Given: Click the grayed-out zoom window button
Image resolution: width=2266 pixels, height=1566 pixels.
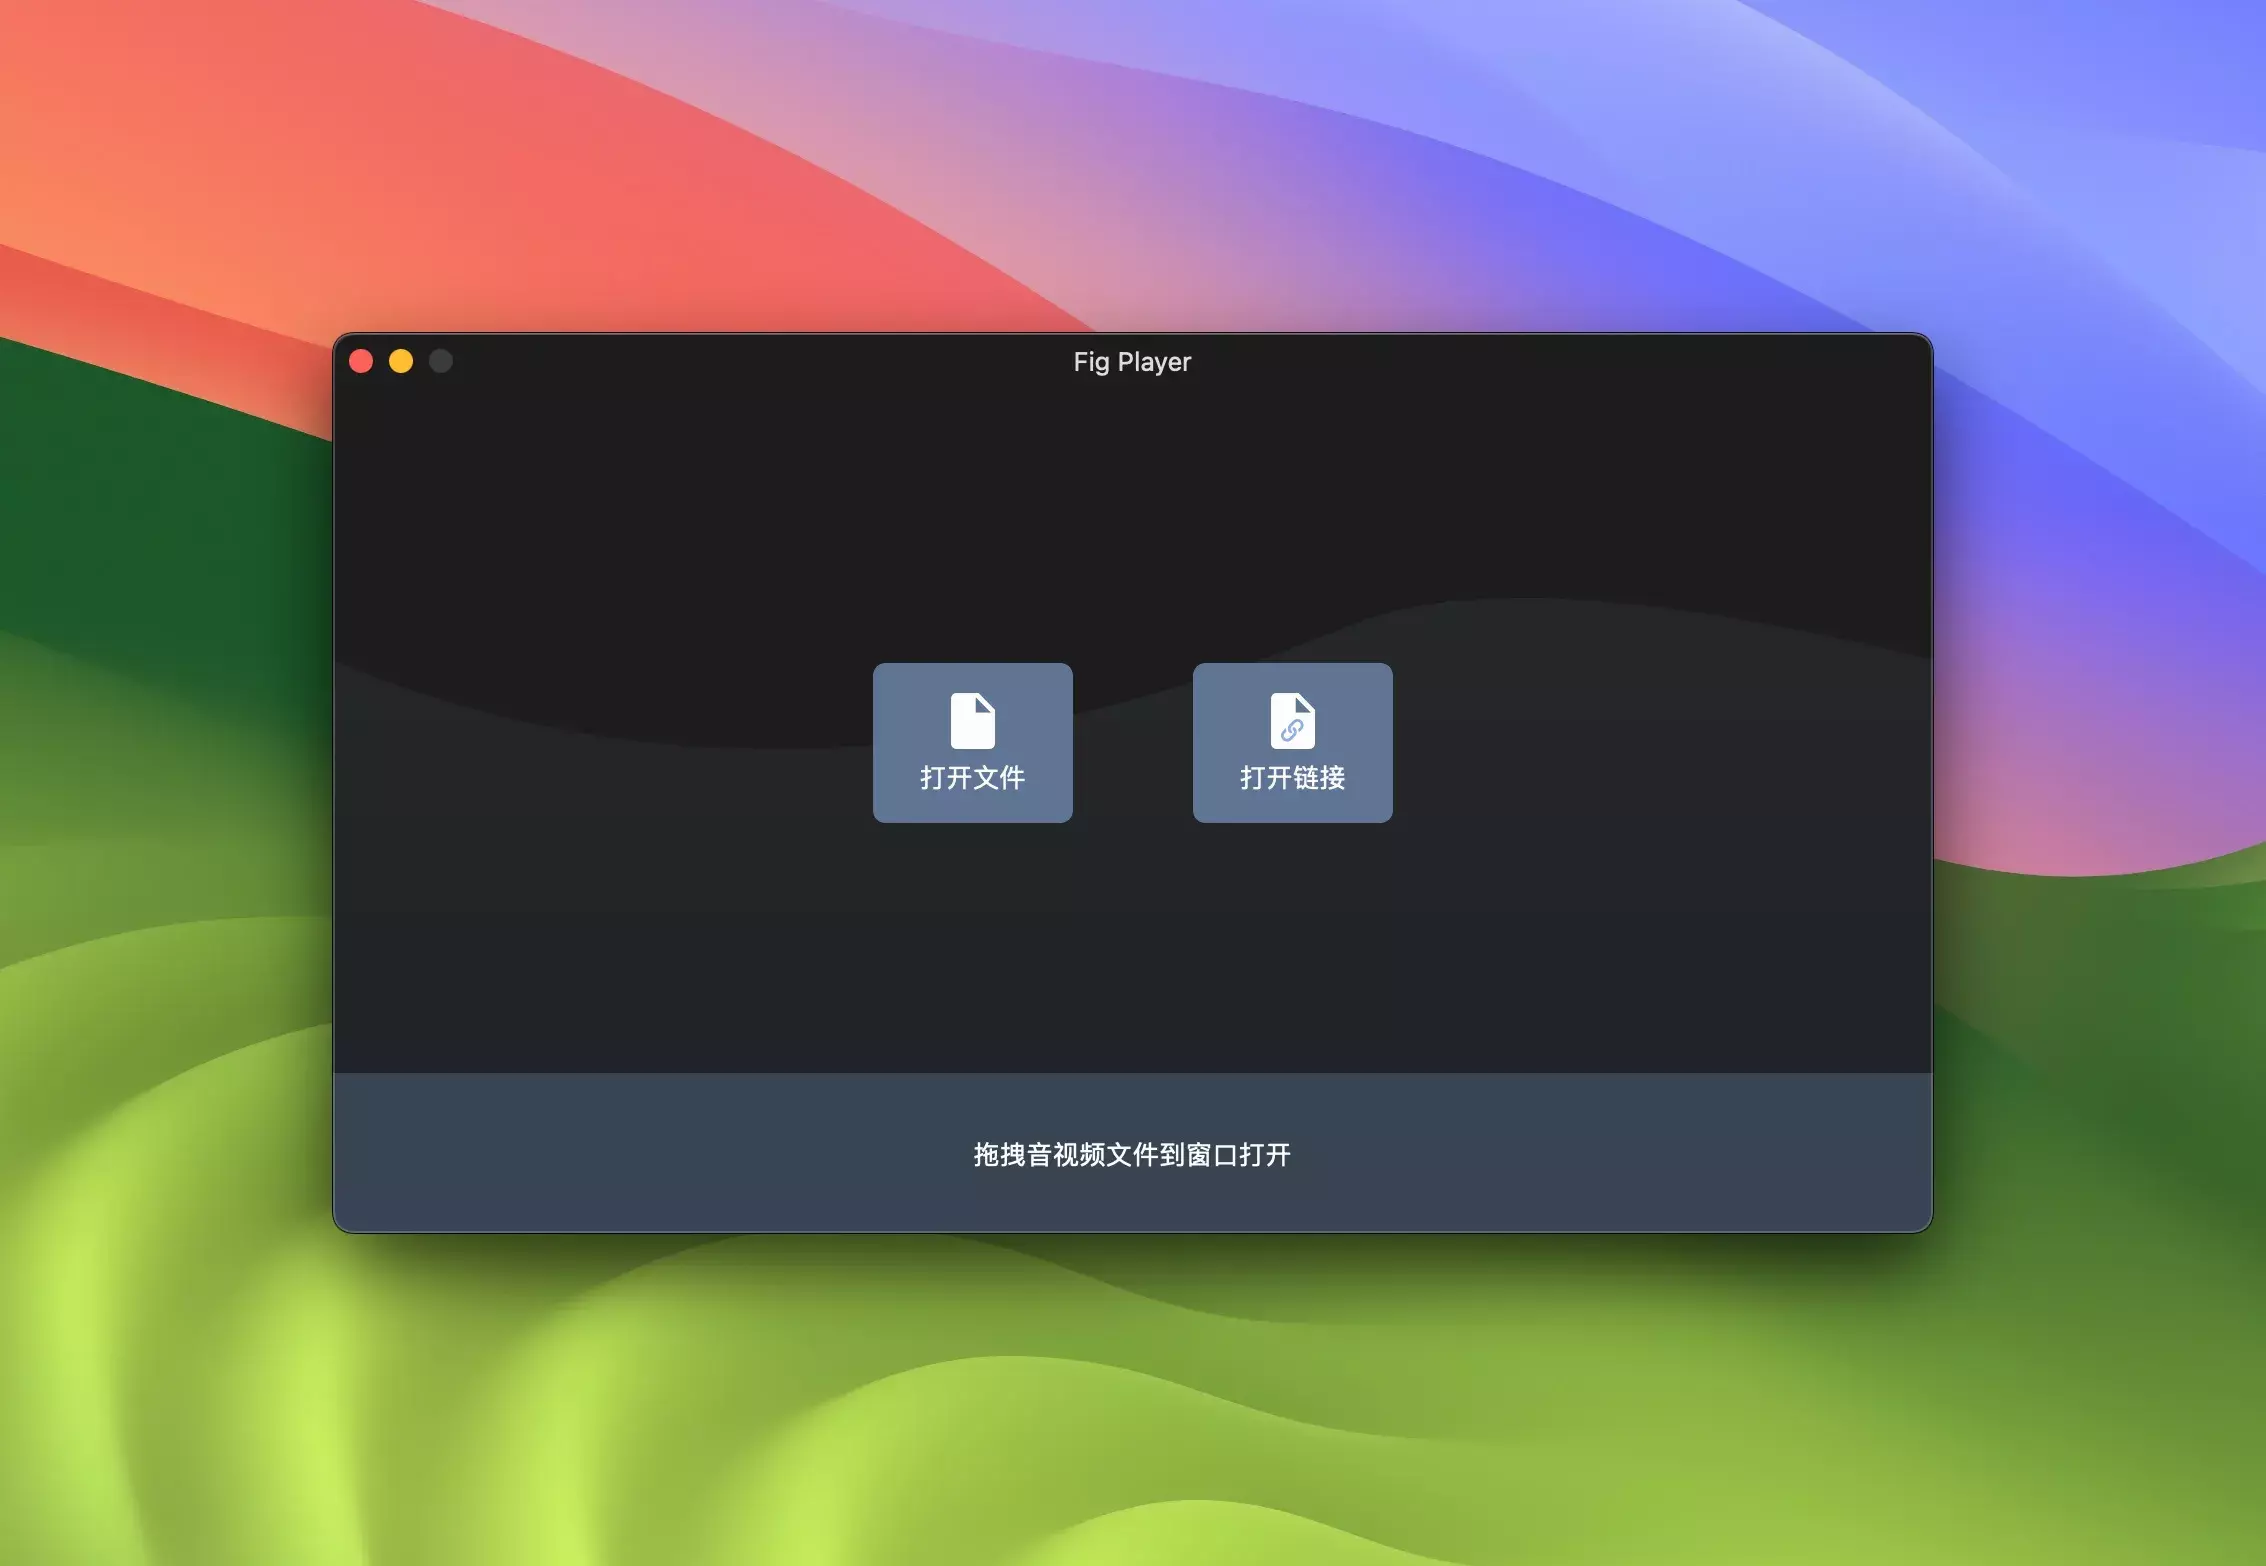Looking at the screenshot, I should [x=441, y=361].
